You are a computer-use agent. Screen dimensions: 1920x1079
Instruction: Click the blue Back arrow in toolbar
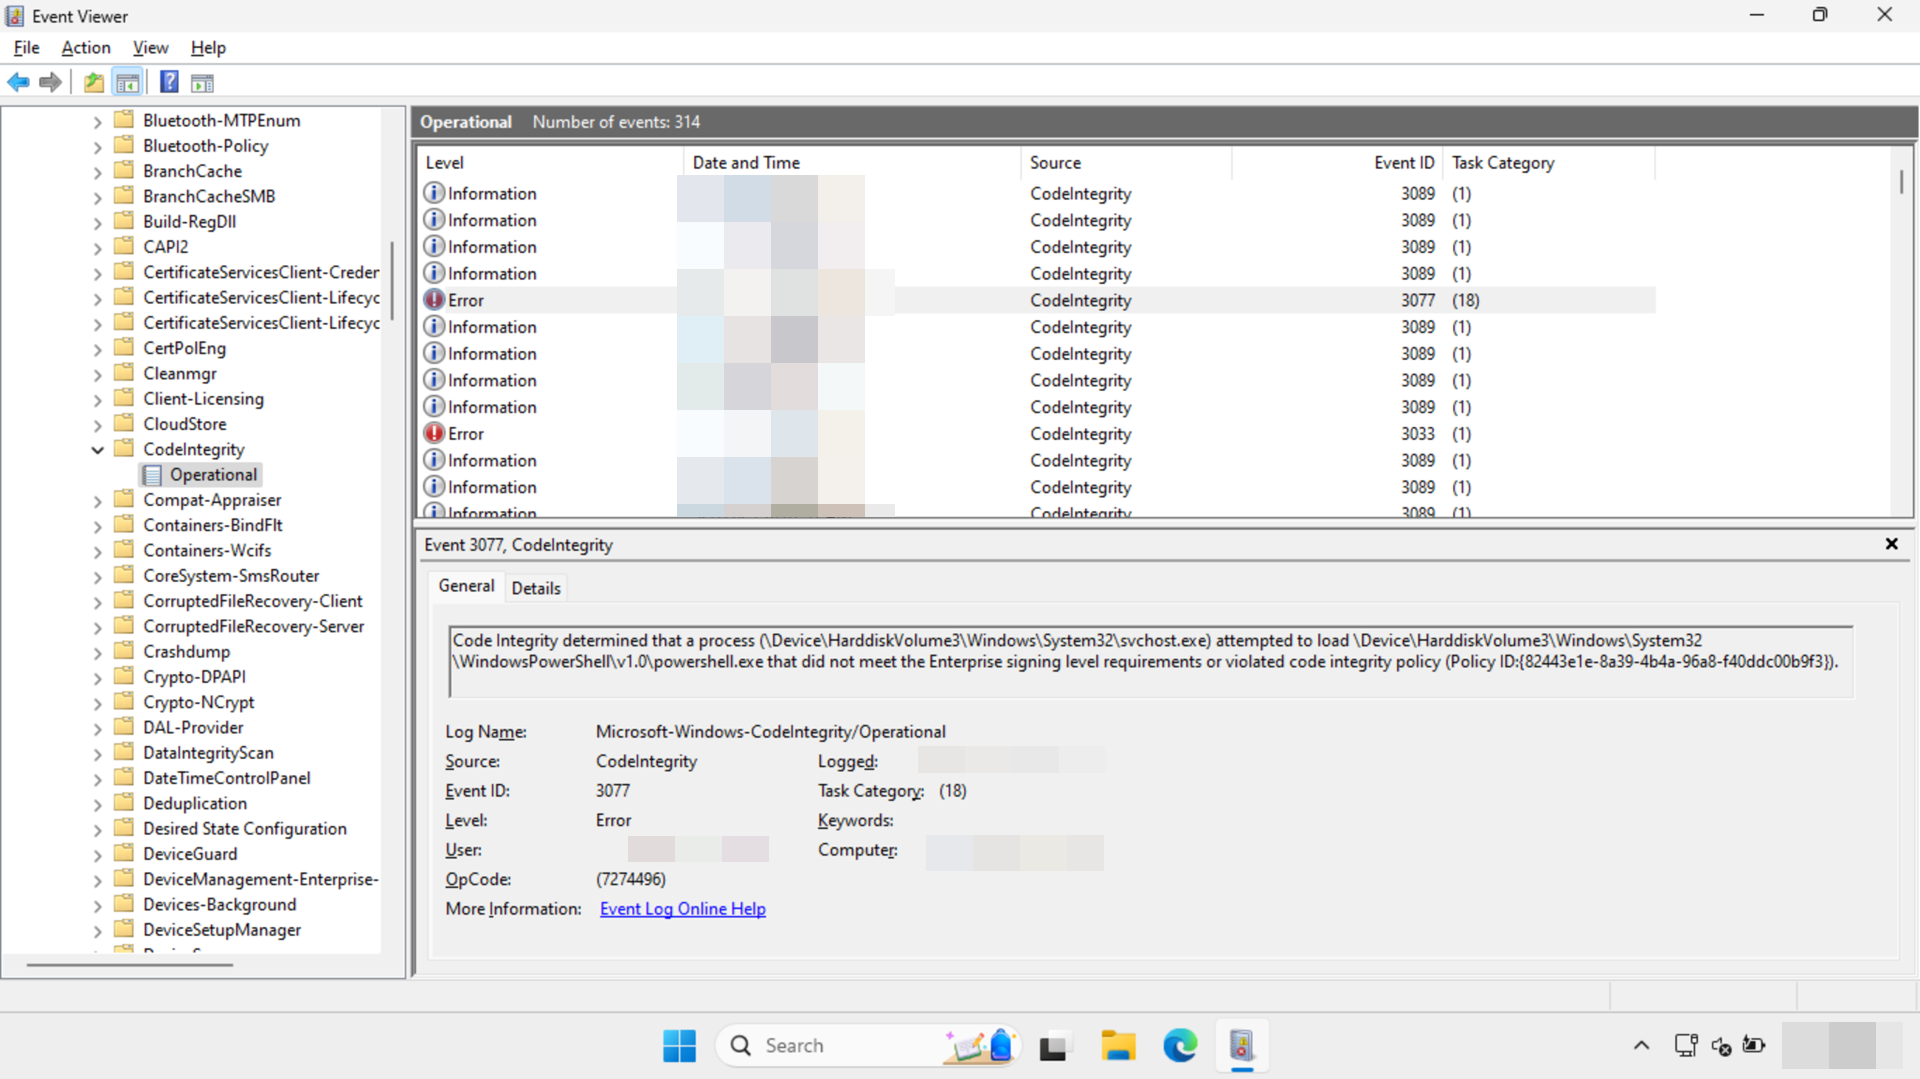(18, 82)
